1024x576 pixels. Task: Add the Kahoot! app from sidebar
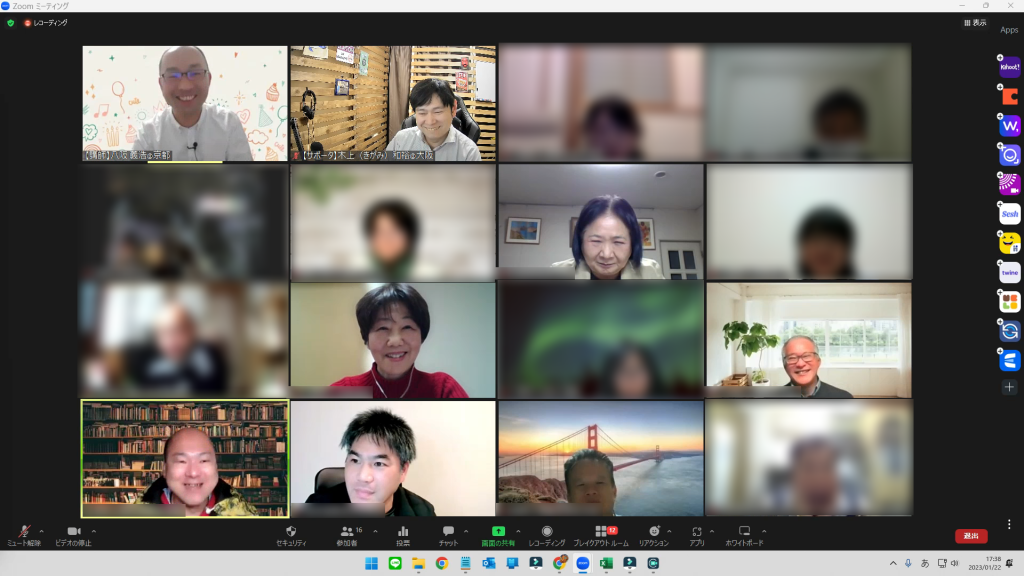click(1010, 68)
